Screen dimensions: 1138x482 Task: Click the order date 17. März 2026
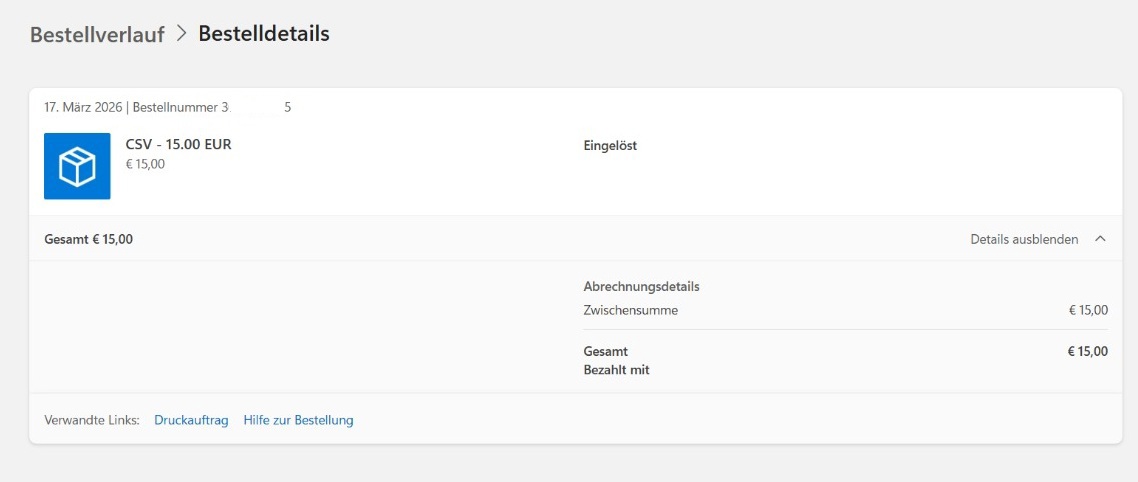point(83,107)
